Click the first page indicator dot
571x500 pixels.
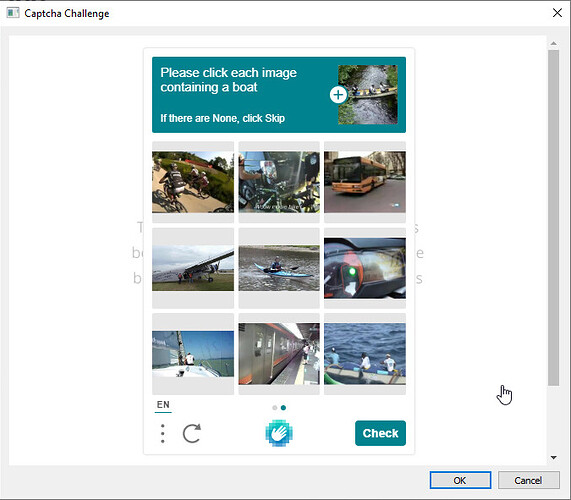coord(275,408)
